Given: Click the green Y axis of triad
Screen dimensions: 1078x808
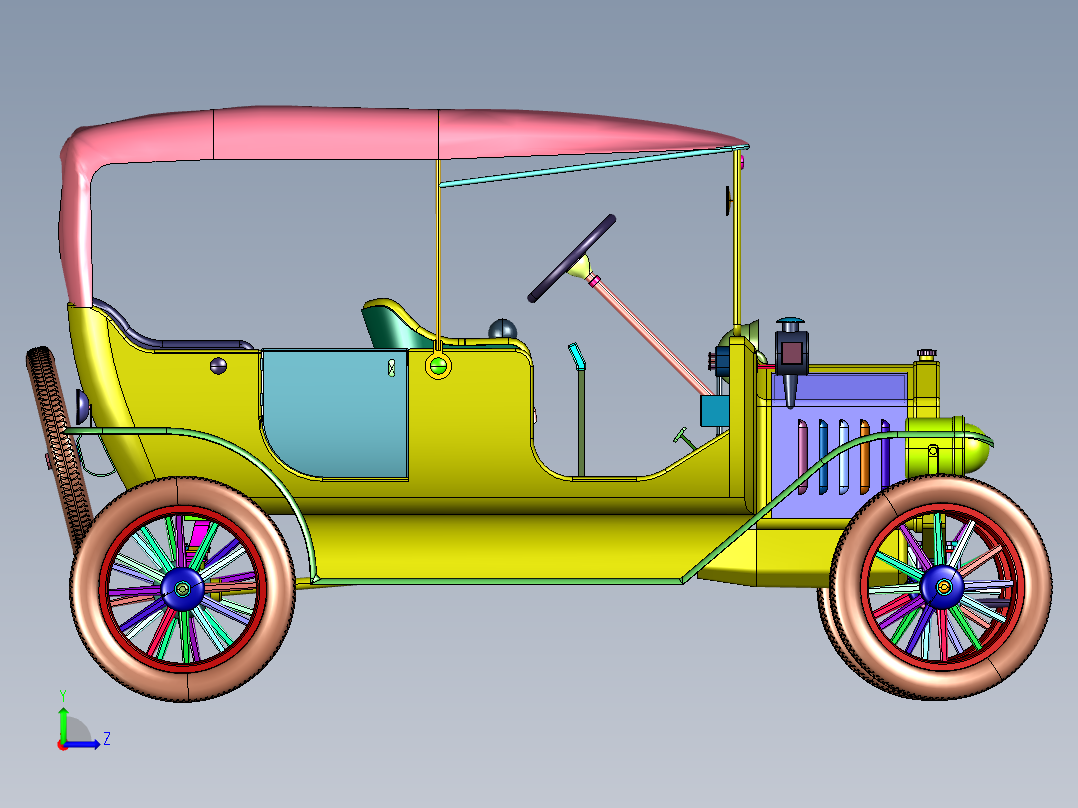Looking at the screenshot, I should point(63,722).
